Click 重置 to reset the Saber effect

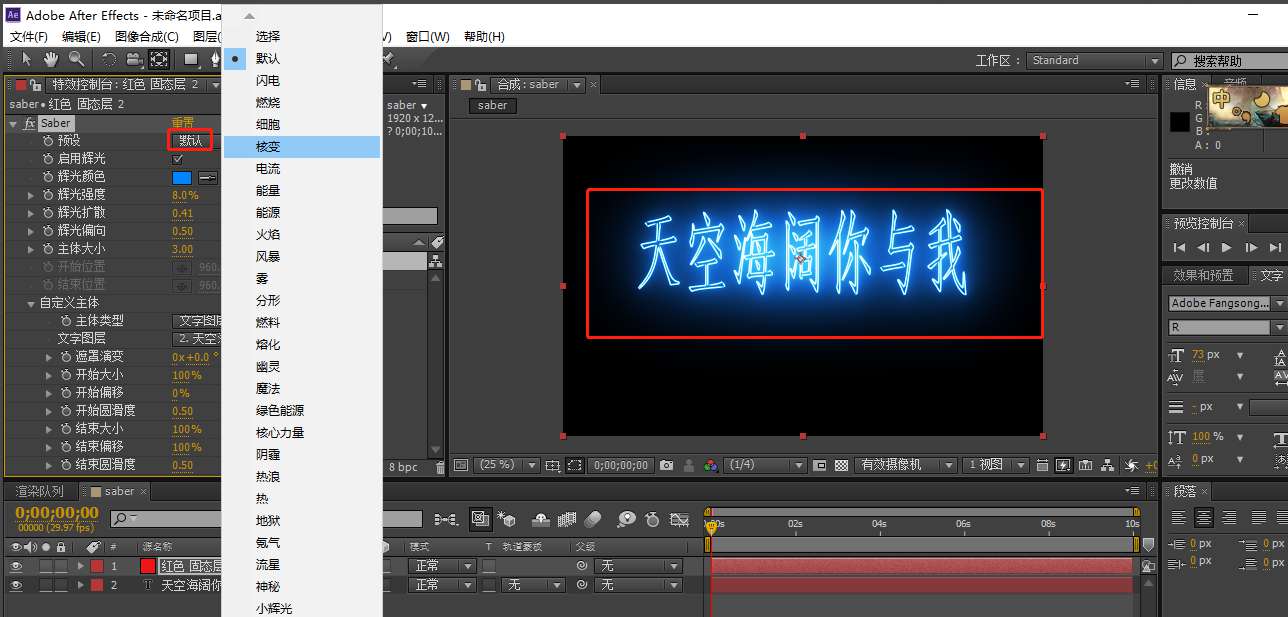point(184,122)
